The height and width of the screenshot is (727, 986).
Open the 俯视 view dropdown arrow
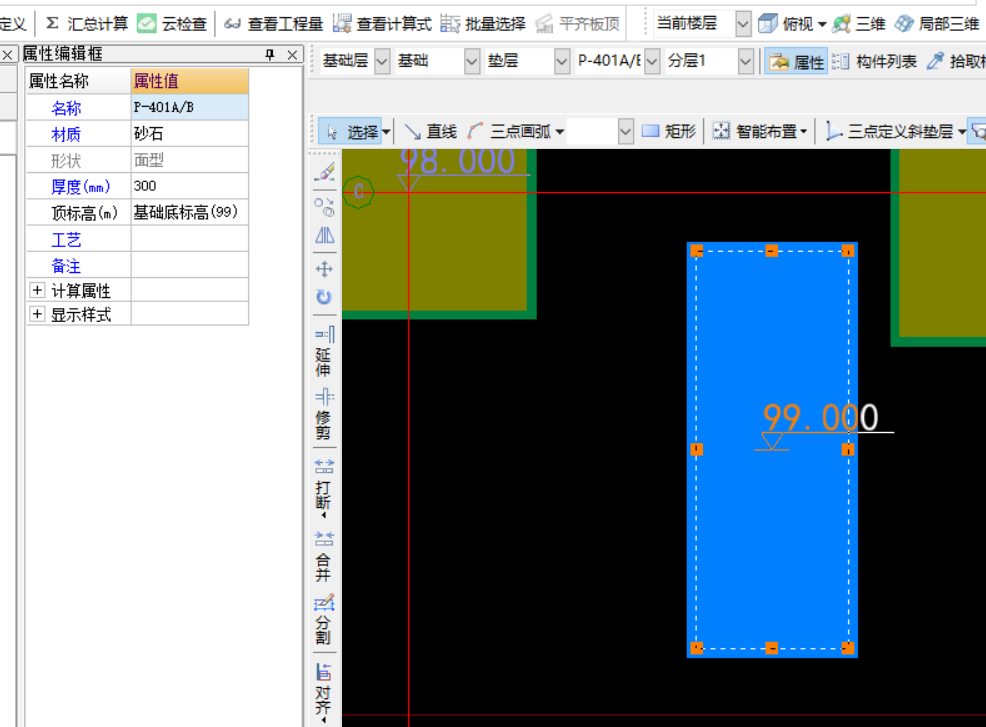pyautogui.click(x=822, y=25)
